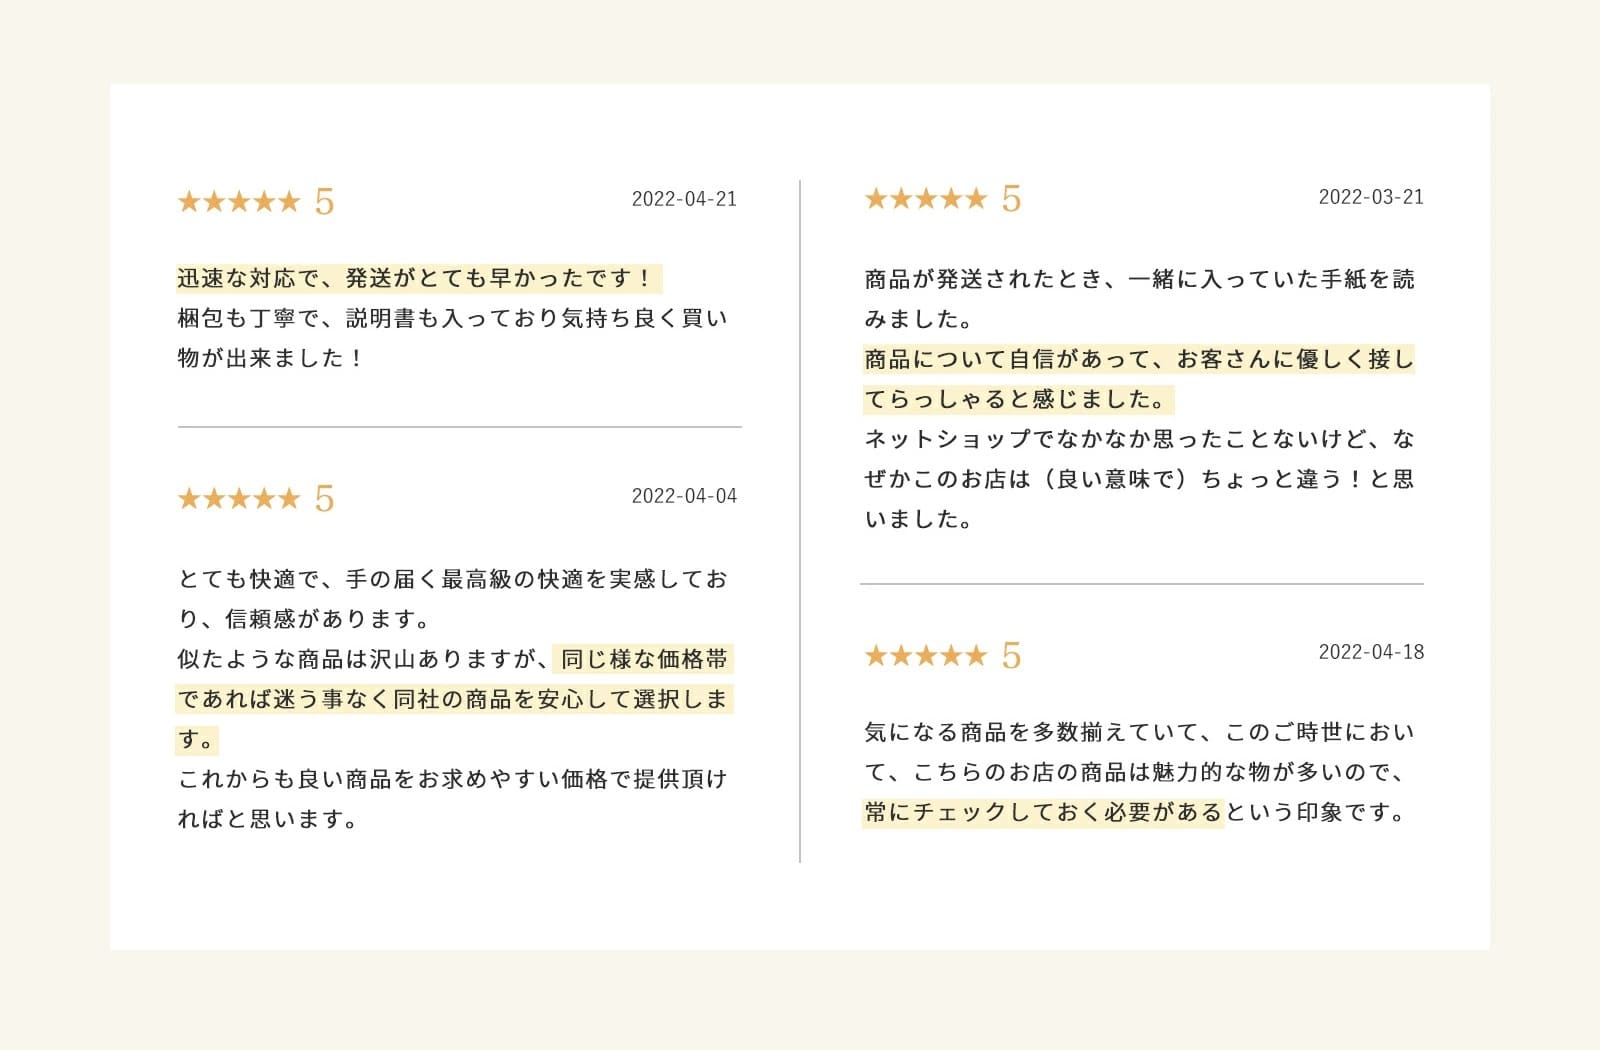Image resolution: width=1600 pixels, height=1050 pixels.
Task: Click the rating number 5 beside 2022-04-18 stars
Action: [1011, 656]
